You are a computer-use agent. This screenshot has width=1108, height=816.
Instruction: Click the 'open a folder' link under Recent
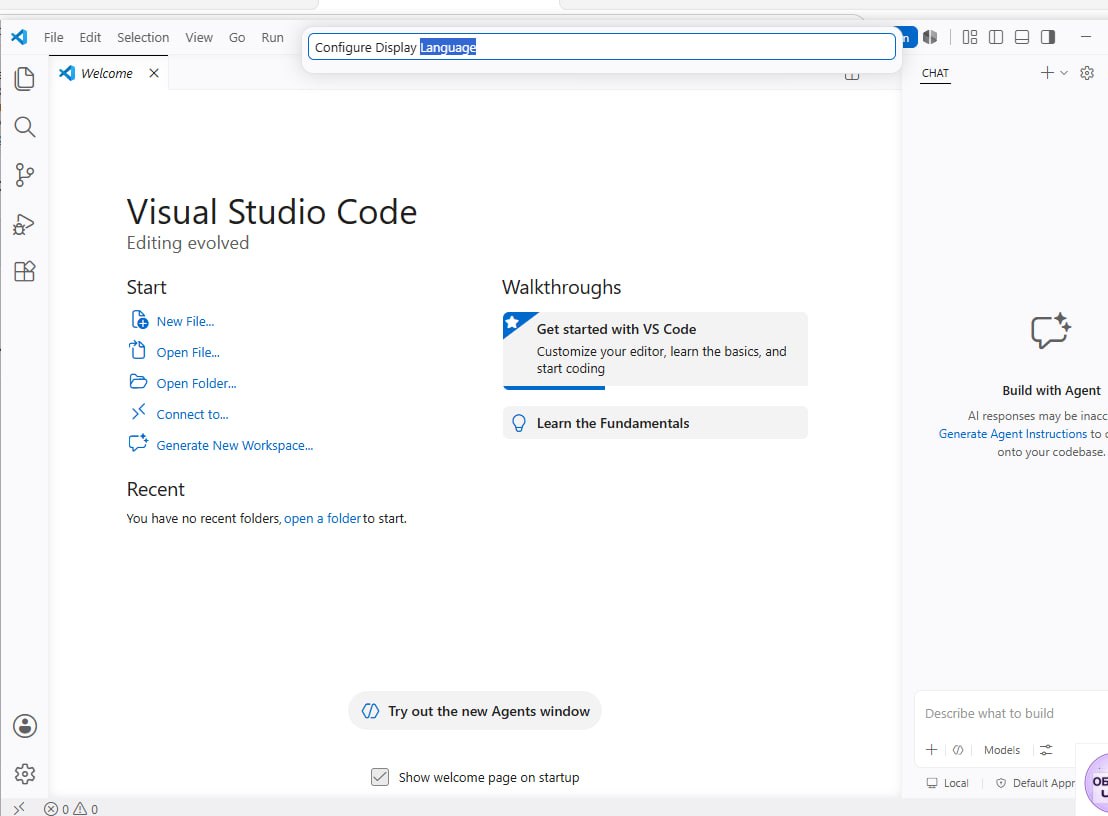322,519
